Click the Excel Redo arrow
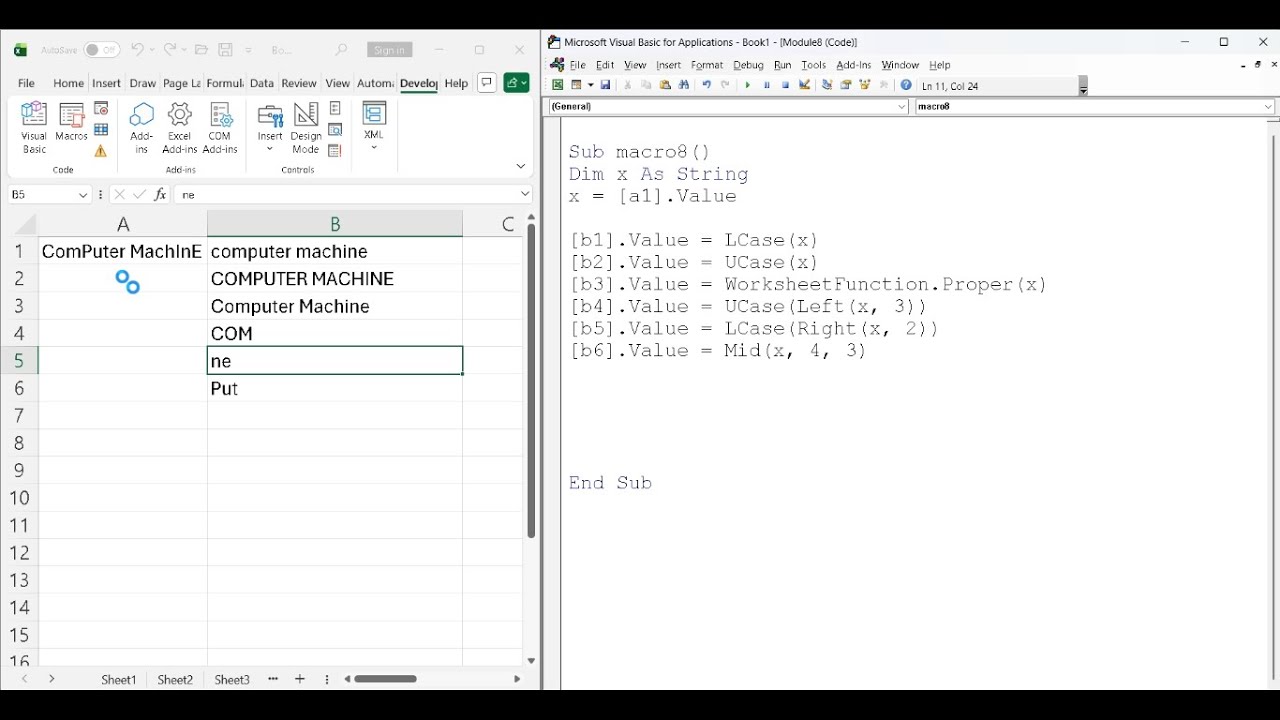Viewport: 1280px width, 720px height. (x=170, y=50)
